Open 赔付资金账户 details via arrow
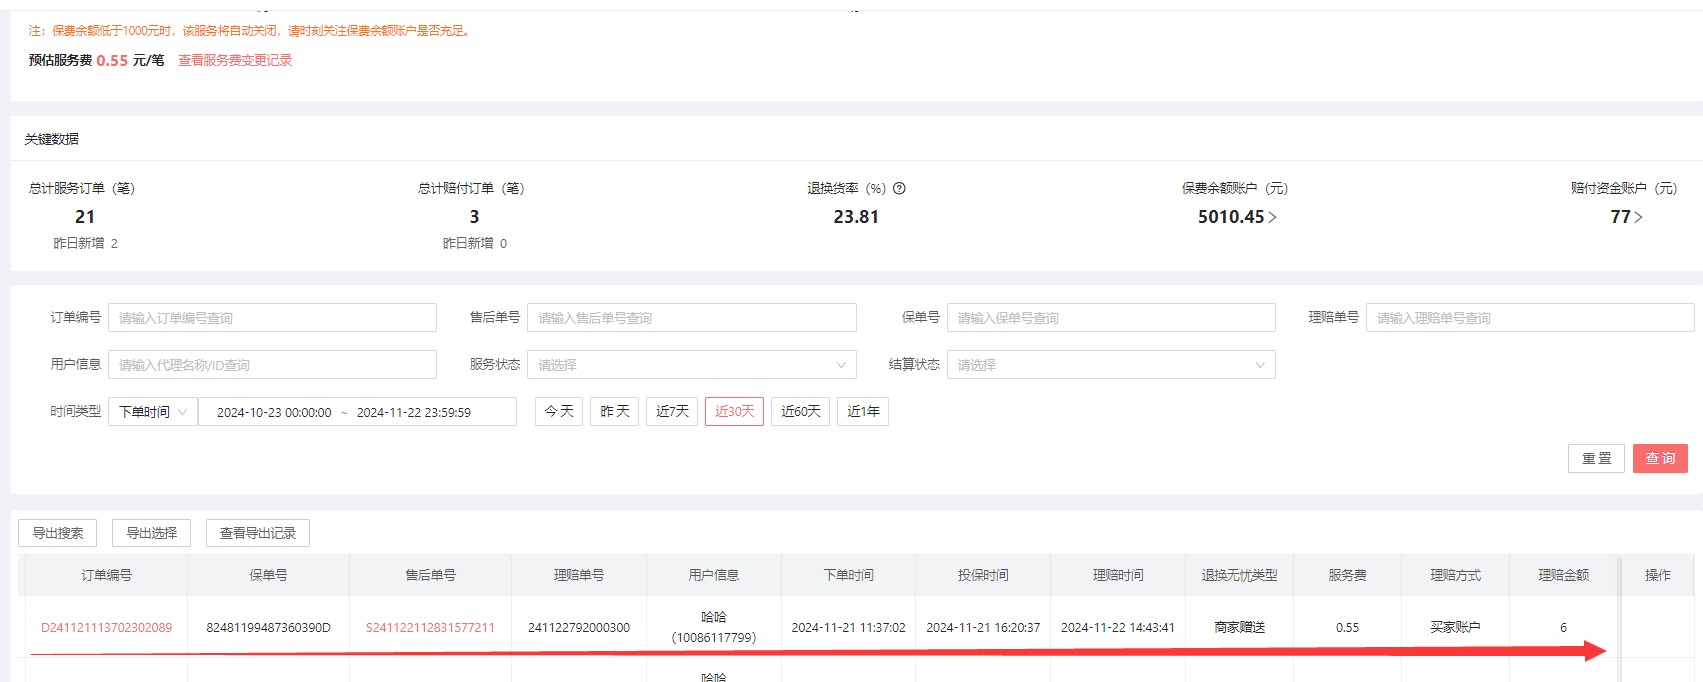 coord(1638,217)
